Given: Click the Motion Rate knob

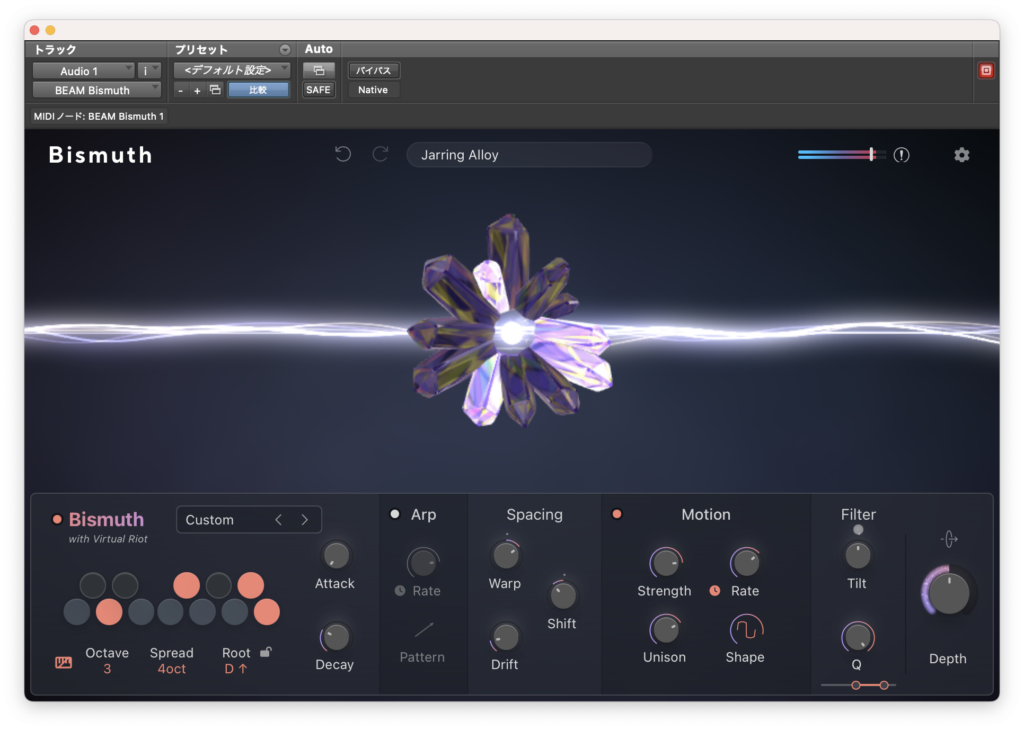Looking at the screenshot, I should (x=745, y=563).
